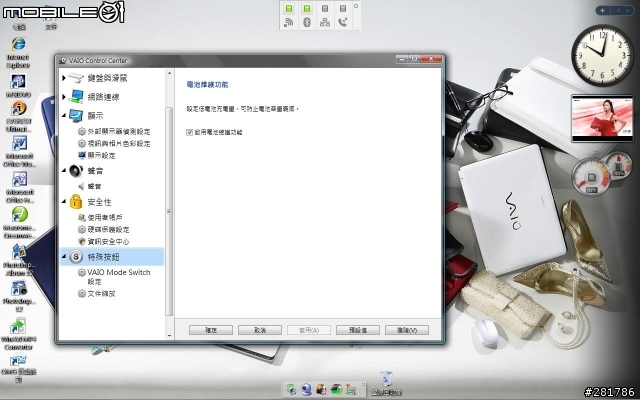The height and width of the screenshot is (400, 640).
Task: Open the 鍵盤與滑鼠 category in the tree
Action: click(x=107, y=78)
